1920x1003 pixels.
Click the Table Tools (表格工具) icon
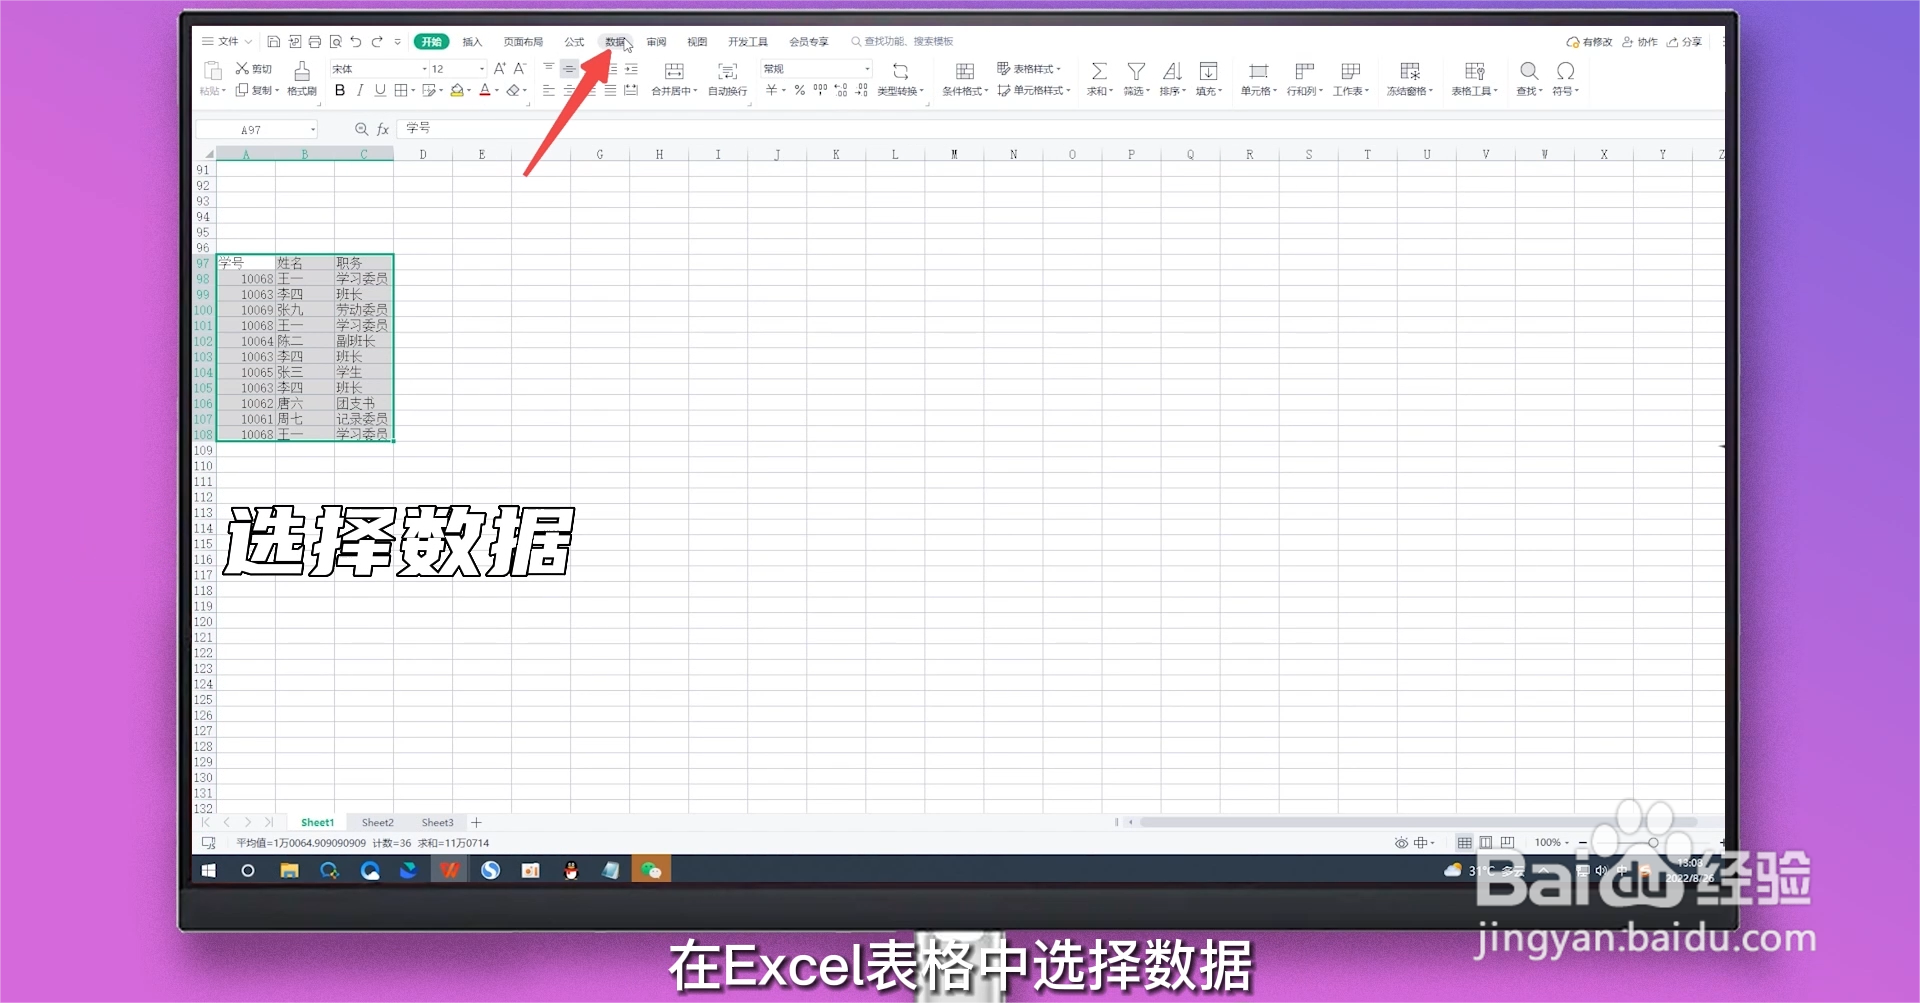pyautogui.click(x=1474, y=71)
